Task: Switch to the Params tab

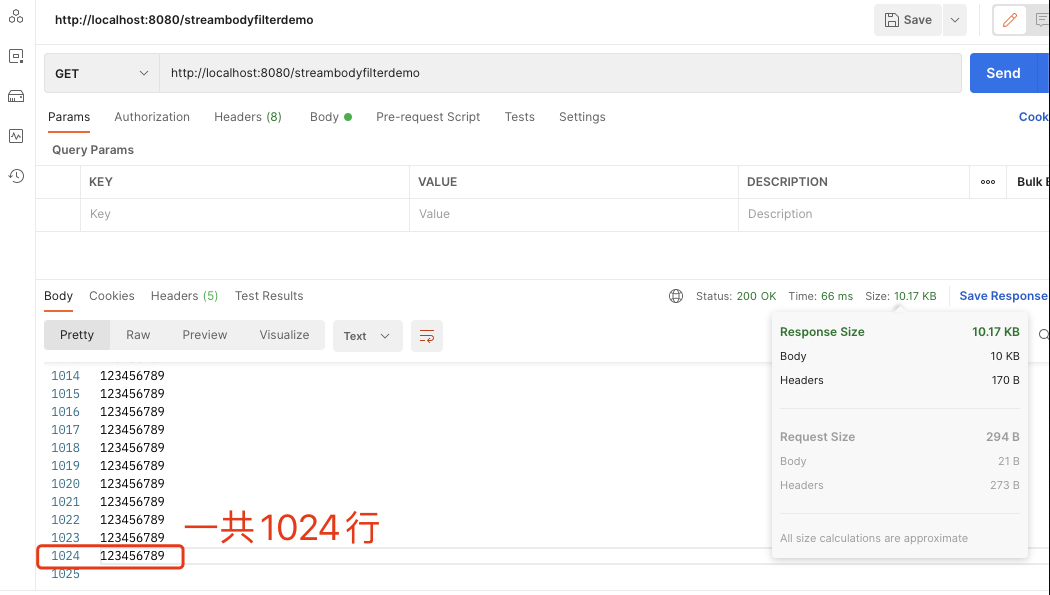Action: (69, 116)
